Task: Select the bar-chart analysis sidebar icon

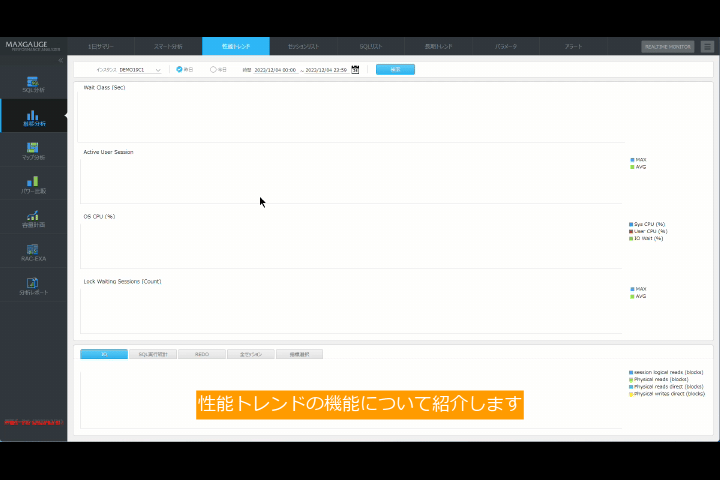Action: pyautogui.click(x=34, y=118)
